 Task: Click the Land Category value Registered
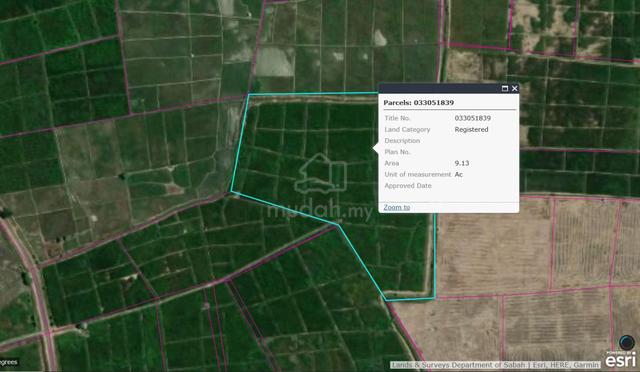click(471, 129)
